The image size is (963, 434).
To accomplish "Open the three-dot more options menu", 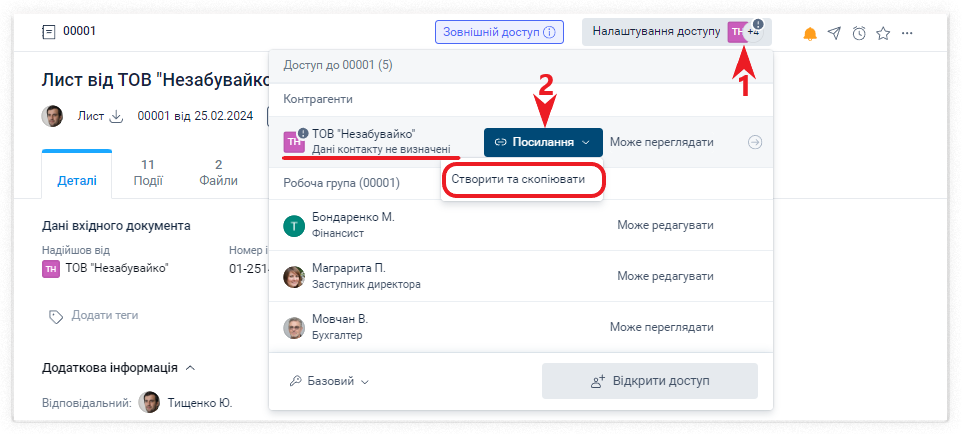I will 907,33.
